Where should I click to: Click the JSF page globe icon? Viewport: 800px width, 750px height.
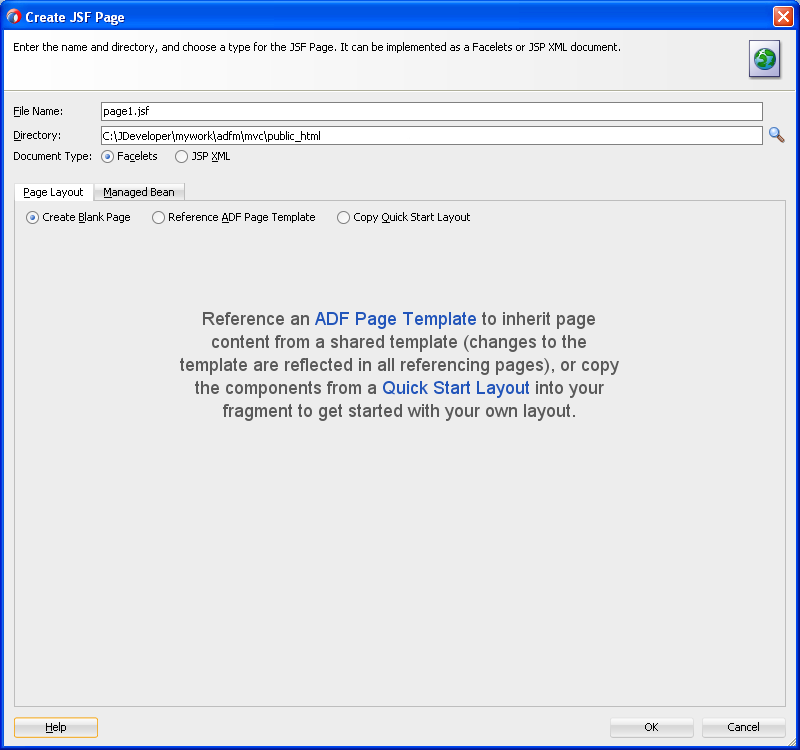[764, 59]
